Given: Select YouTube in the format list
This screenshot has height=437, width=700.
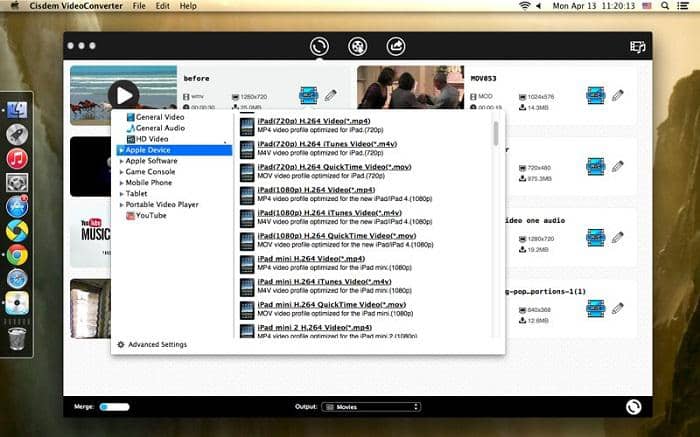Looking at the screenshot, I should coord(151,215).
